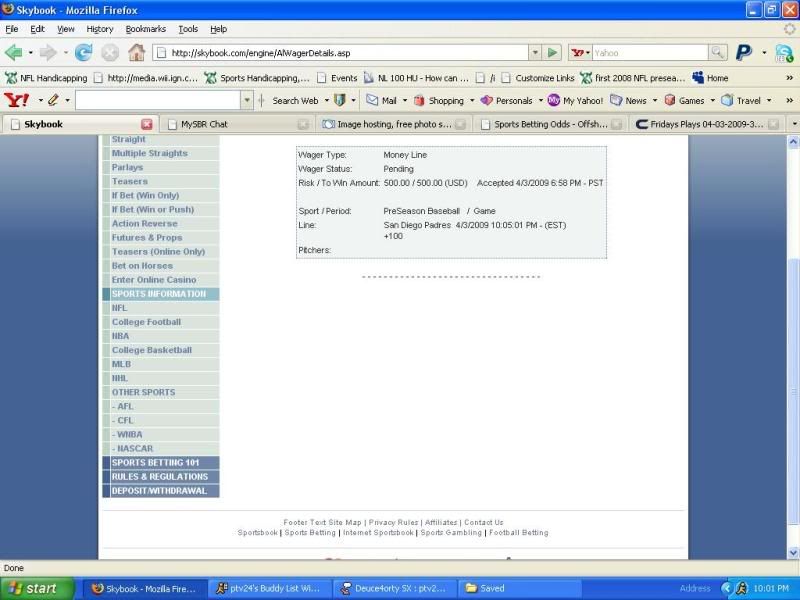Open Futures & Props sidebar link

[x=147, y=238]
